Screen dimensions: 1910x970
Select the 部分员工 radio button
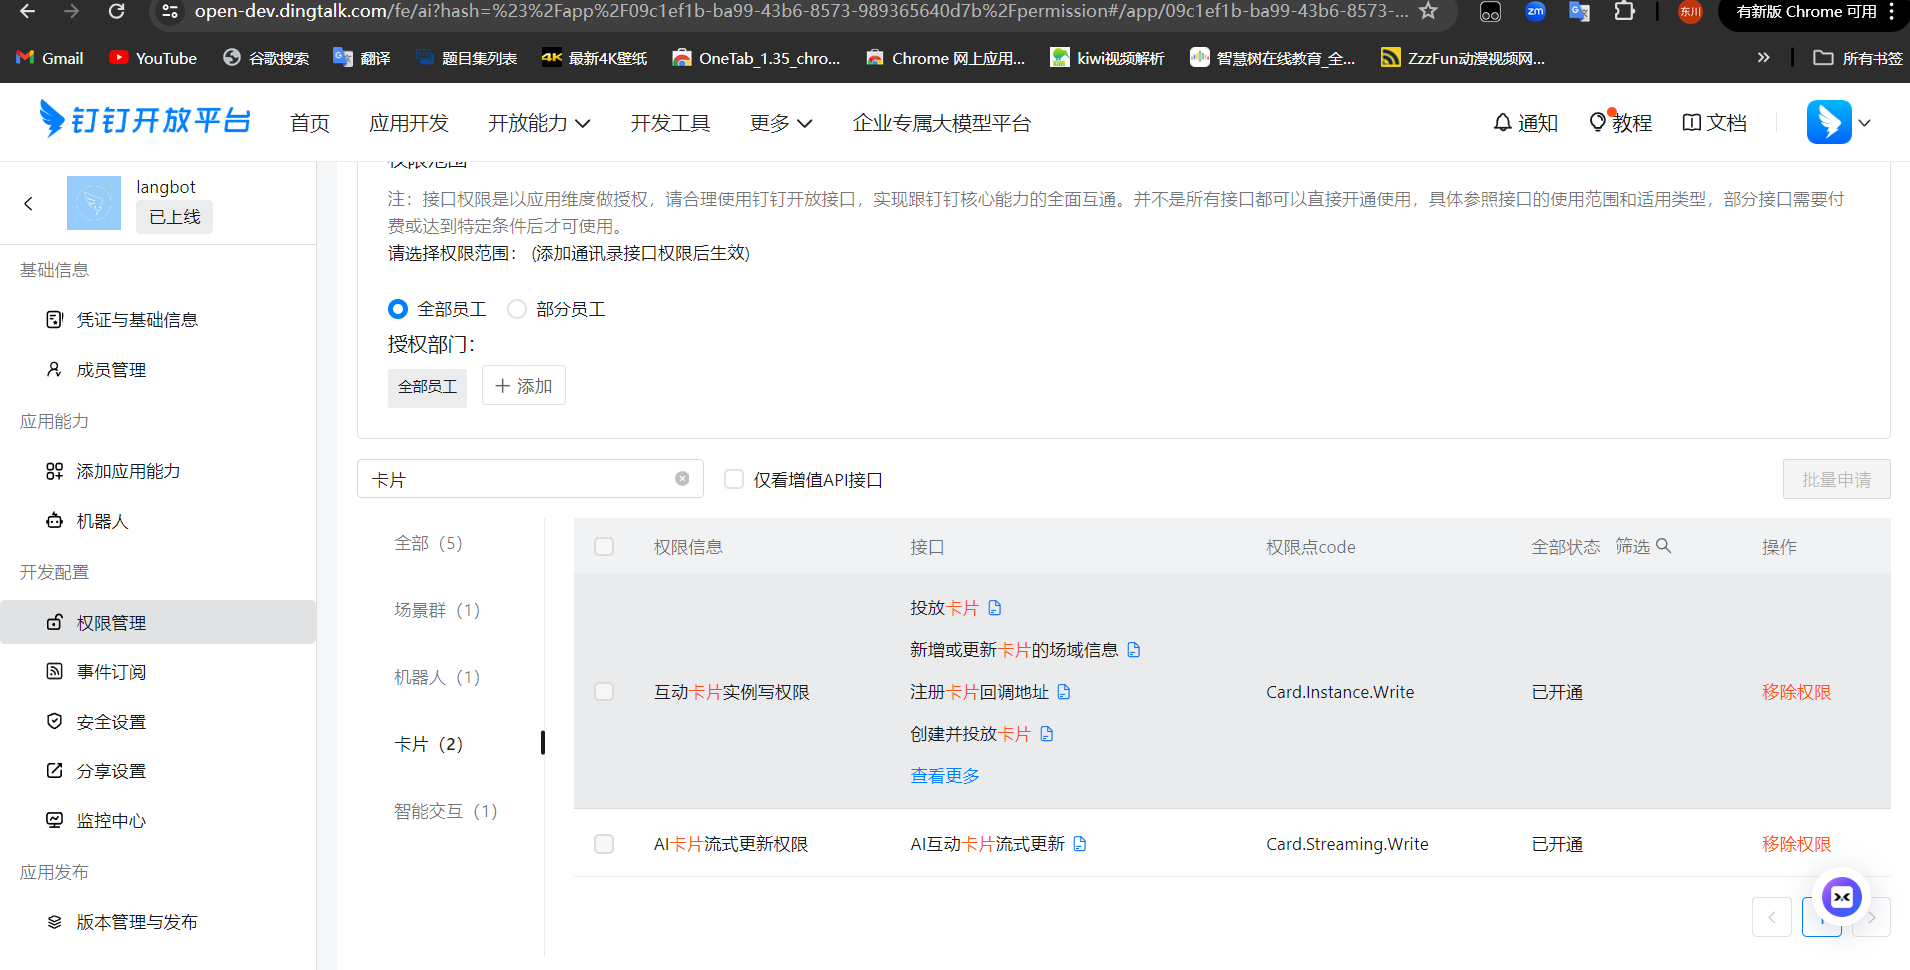(x=516, y=308)
